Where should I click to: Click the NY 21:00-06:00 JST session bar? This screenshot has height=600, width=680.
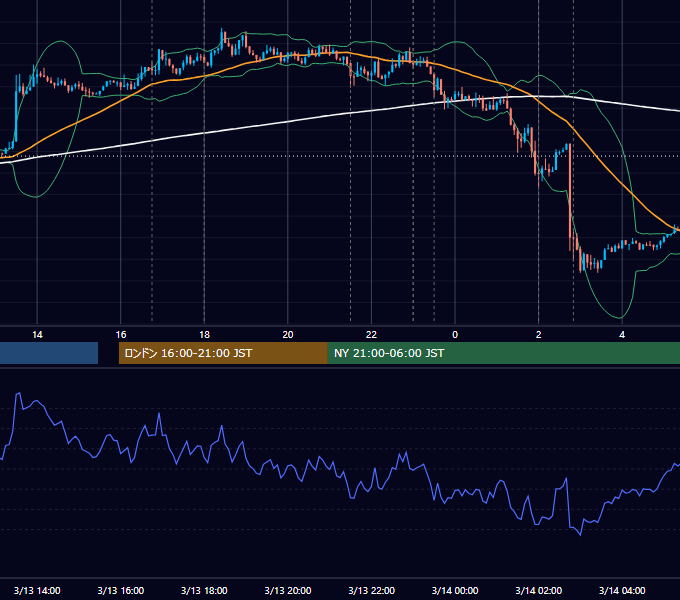pos(503,353)
